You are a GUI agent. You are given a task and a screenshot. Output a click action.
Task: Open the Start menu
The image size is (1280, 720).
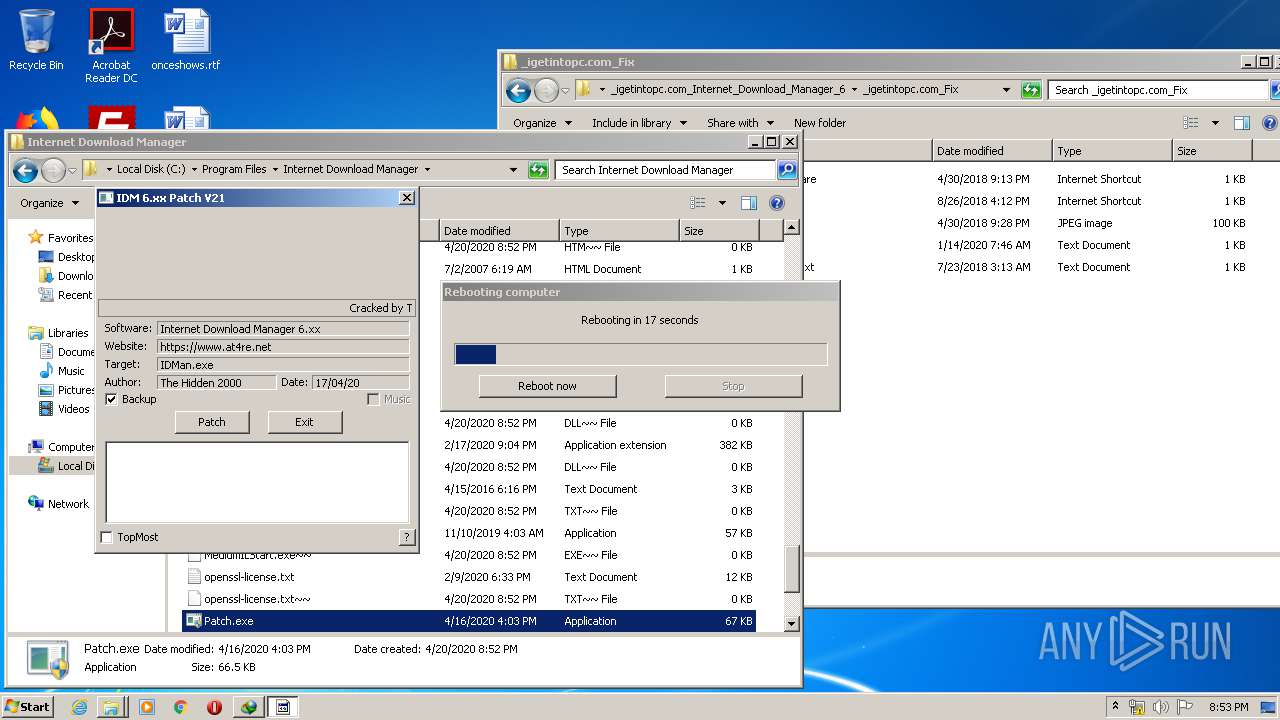coord(28,707)
